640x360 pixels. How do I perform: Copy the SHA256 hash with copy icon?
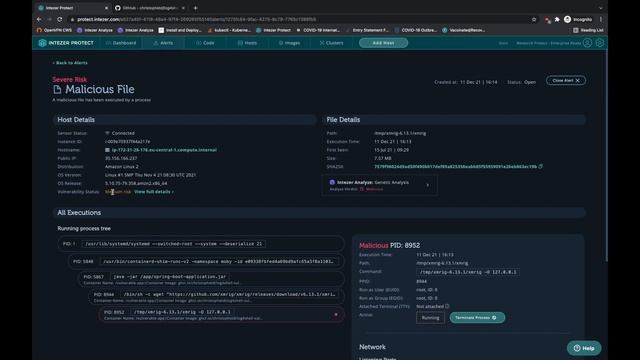pos(541,167)
